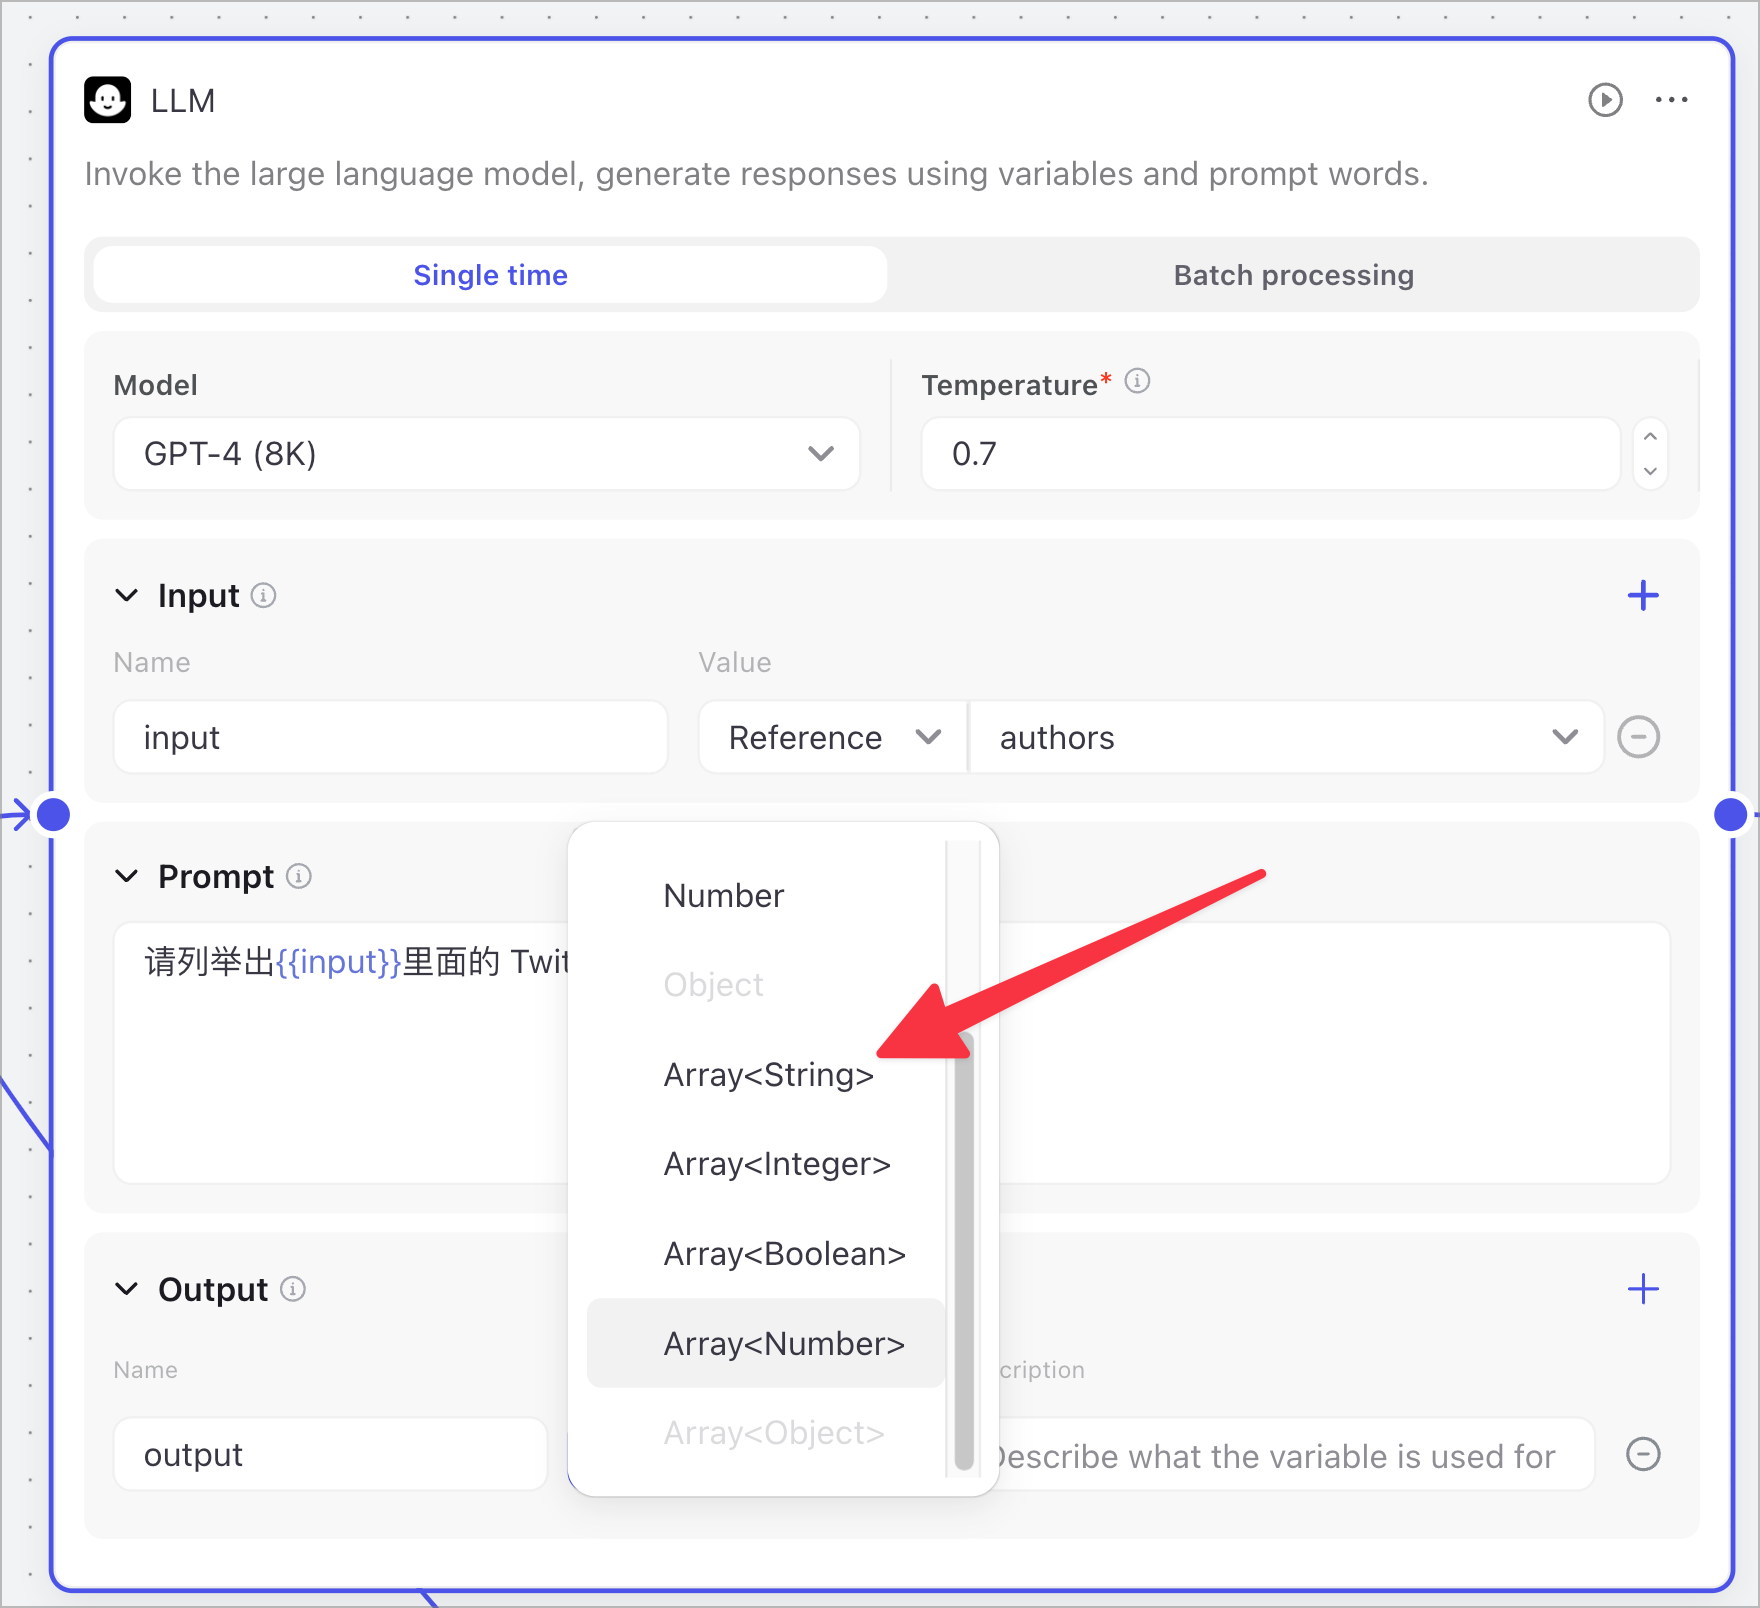Open the LLM node more options menu
Screen dimensions: 1760x1608
click(1671, 100)
